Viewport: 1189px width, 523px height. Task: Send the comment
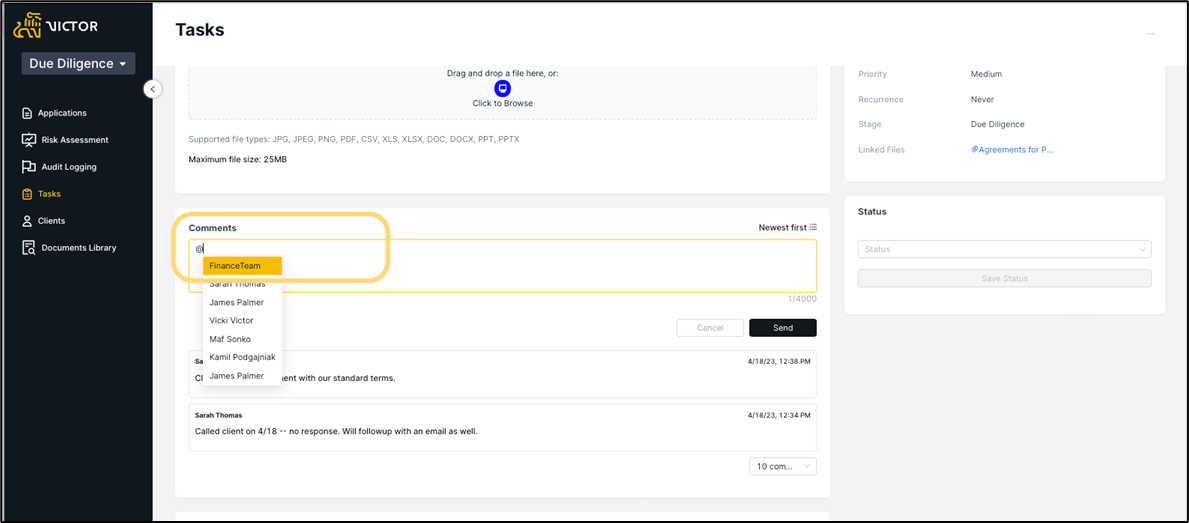(783, 327)
